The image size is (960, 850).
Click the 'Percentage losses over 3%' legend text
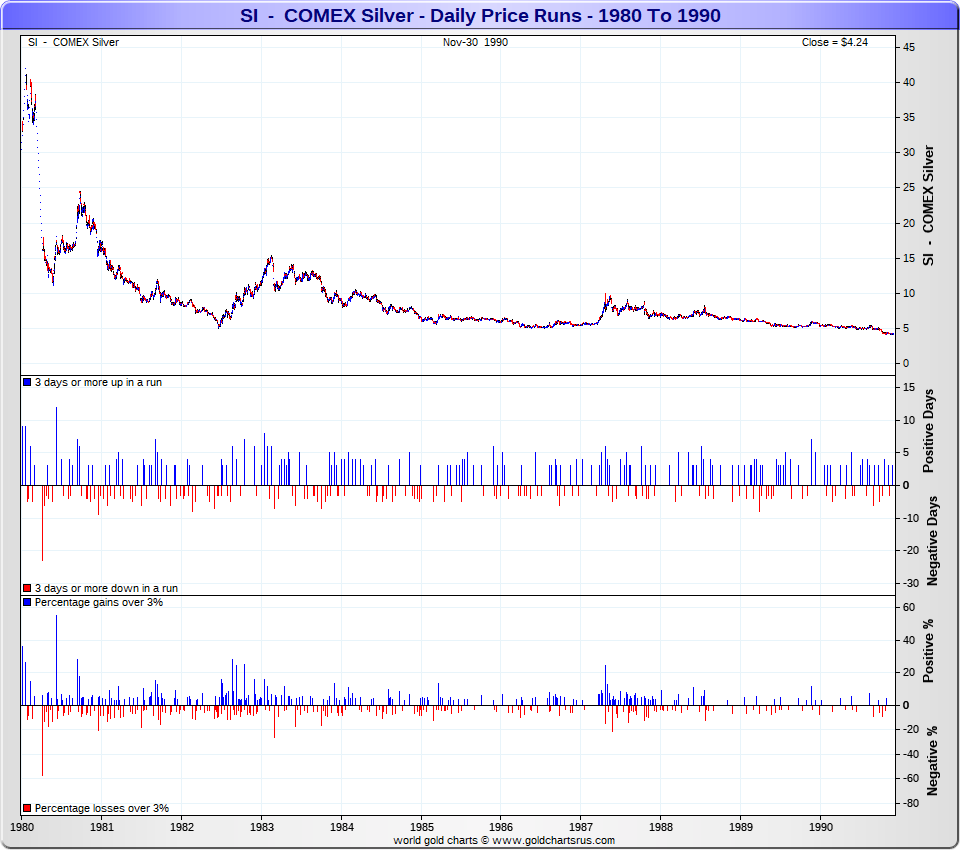tap(102, 808)
